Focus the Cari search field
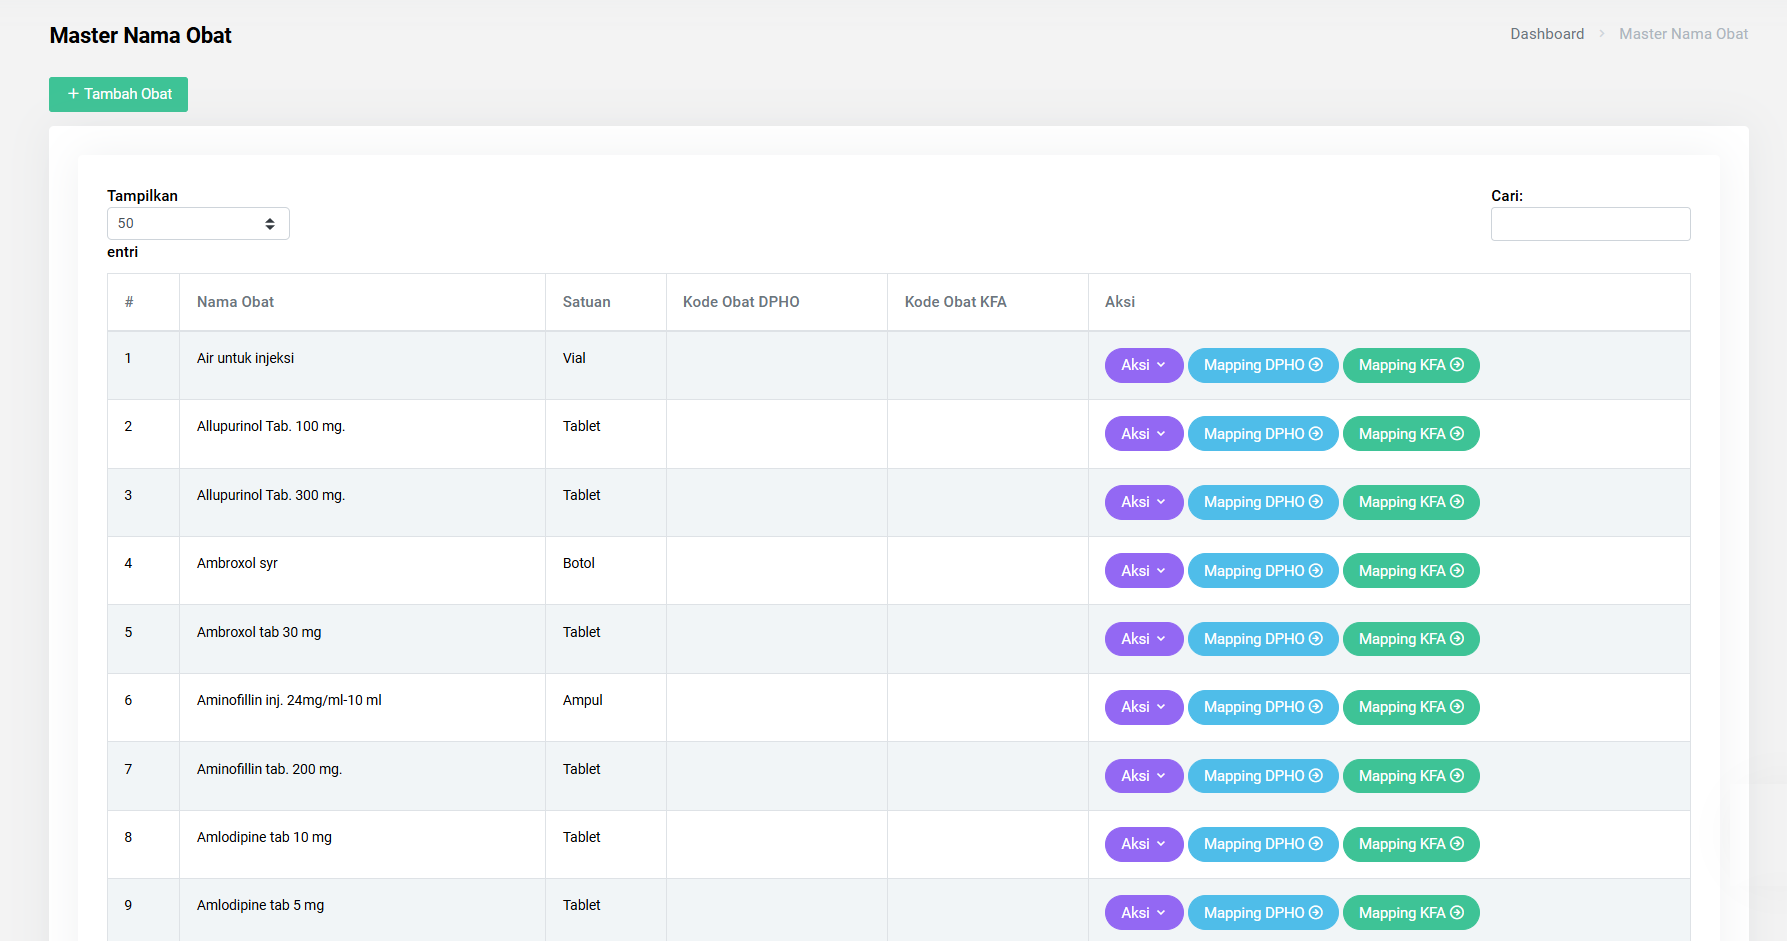The height and width of the screenshot is (941, 1787). tap(1590, 224)
